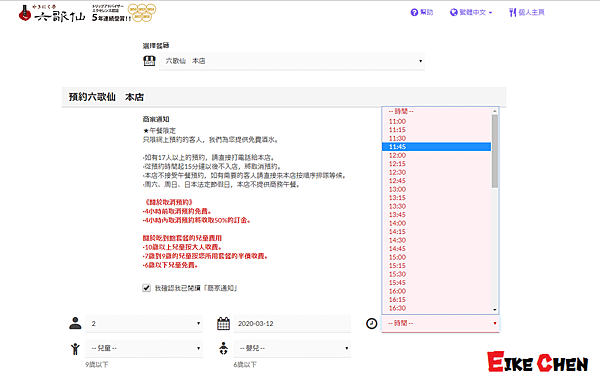
Task: Click the clock icon beside time field
Action: [x=372, y=324]
